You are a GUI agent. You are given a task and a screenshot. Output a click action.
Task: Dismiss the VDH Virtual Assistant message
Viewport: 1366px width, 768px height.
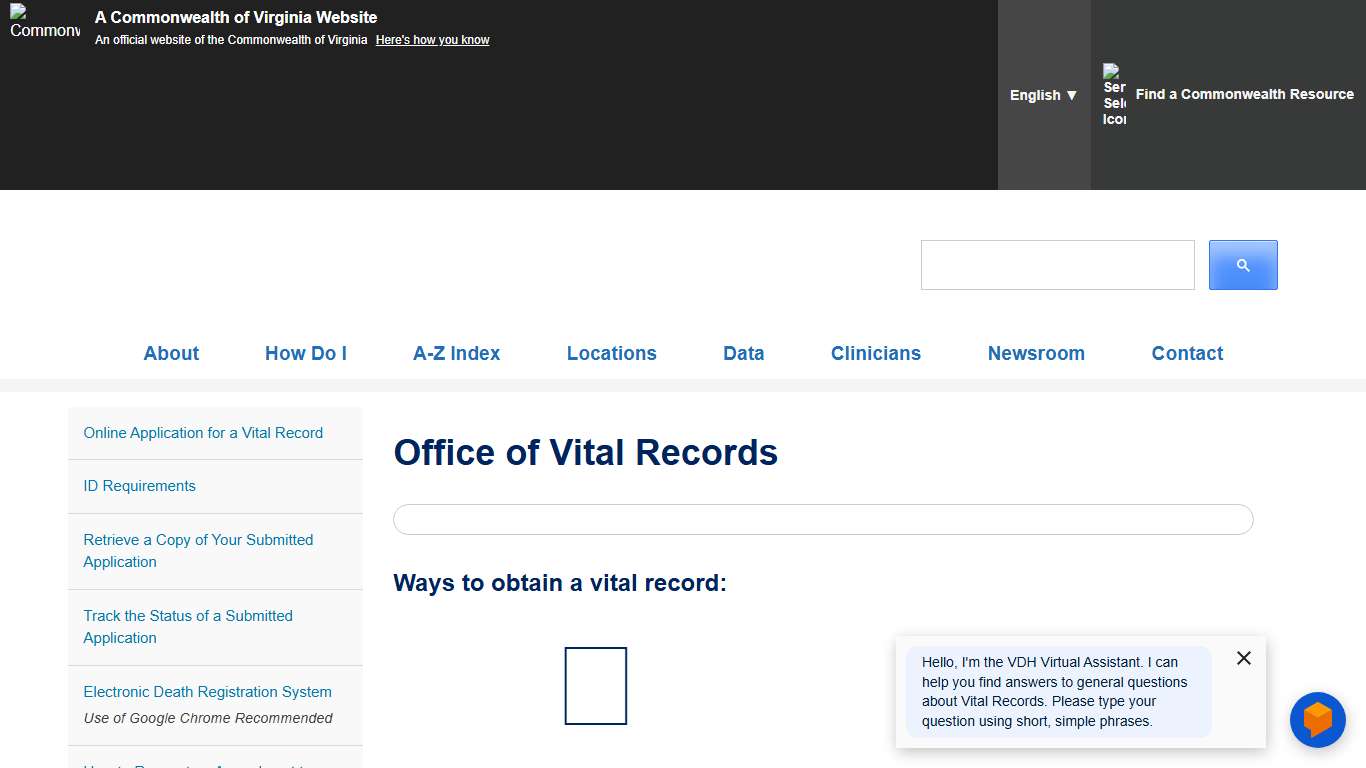[x=1243, y=658]
